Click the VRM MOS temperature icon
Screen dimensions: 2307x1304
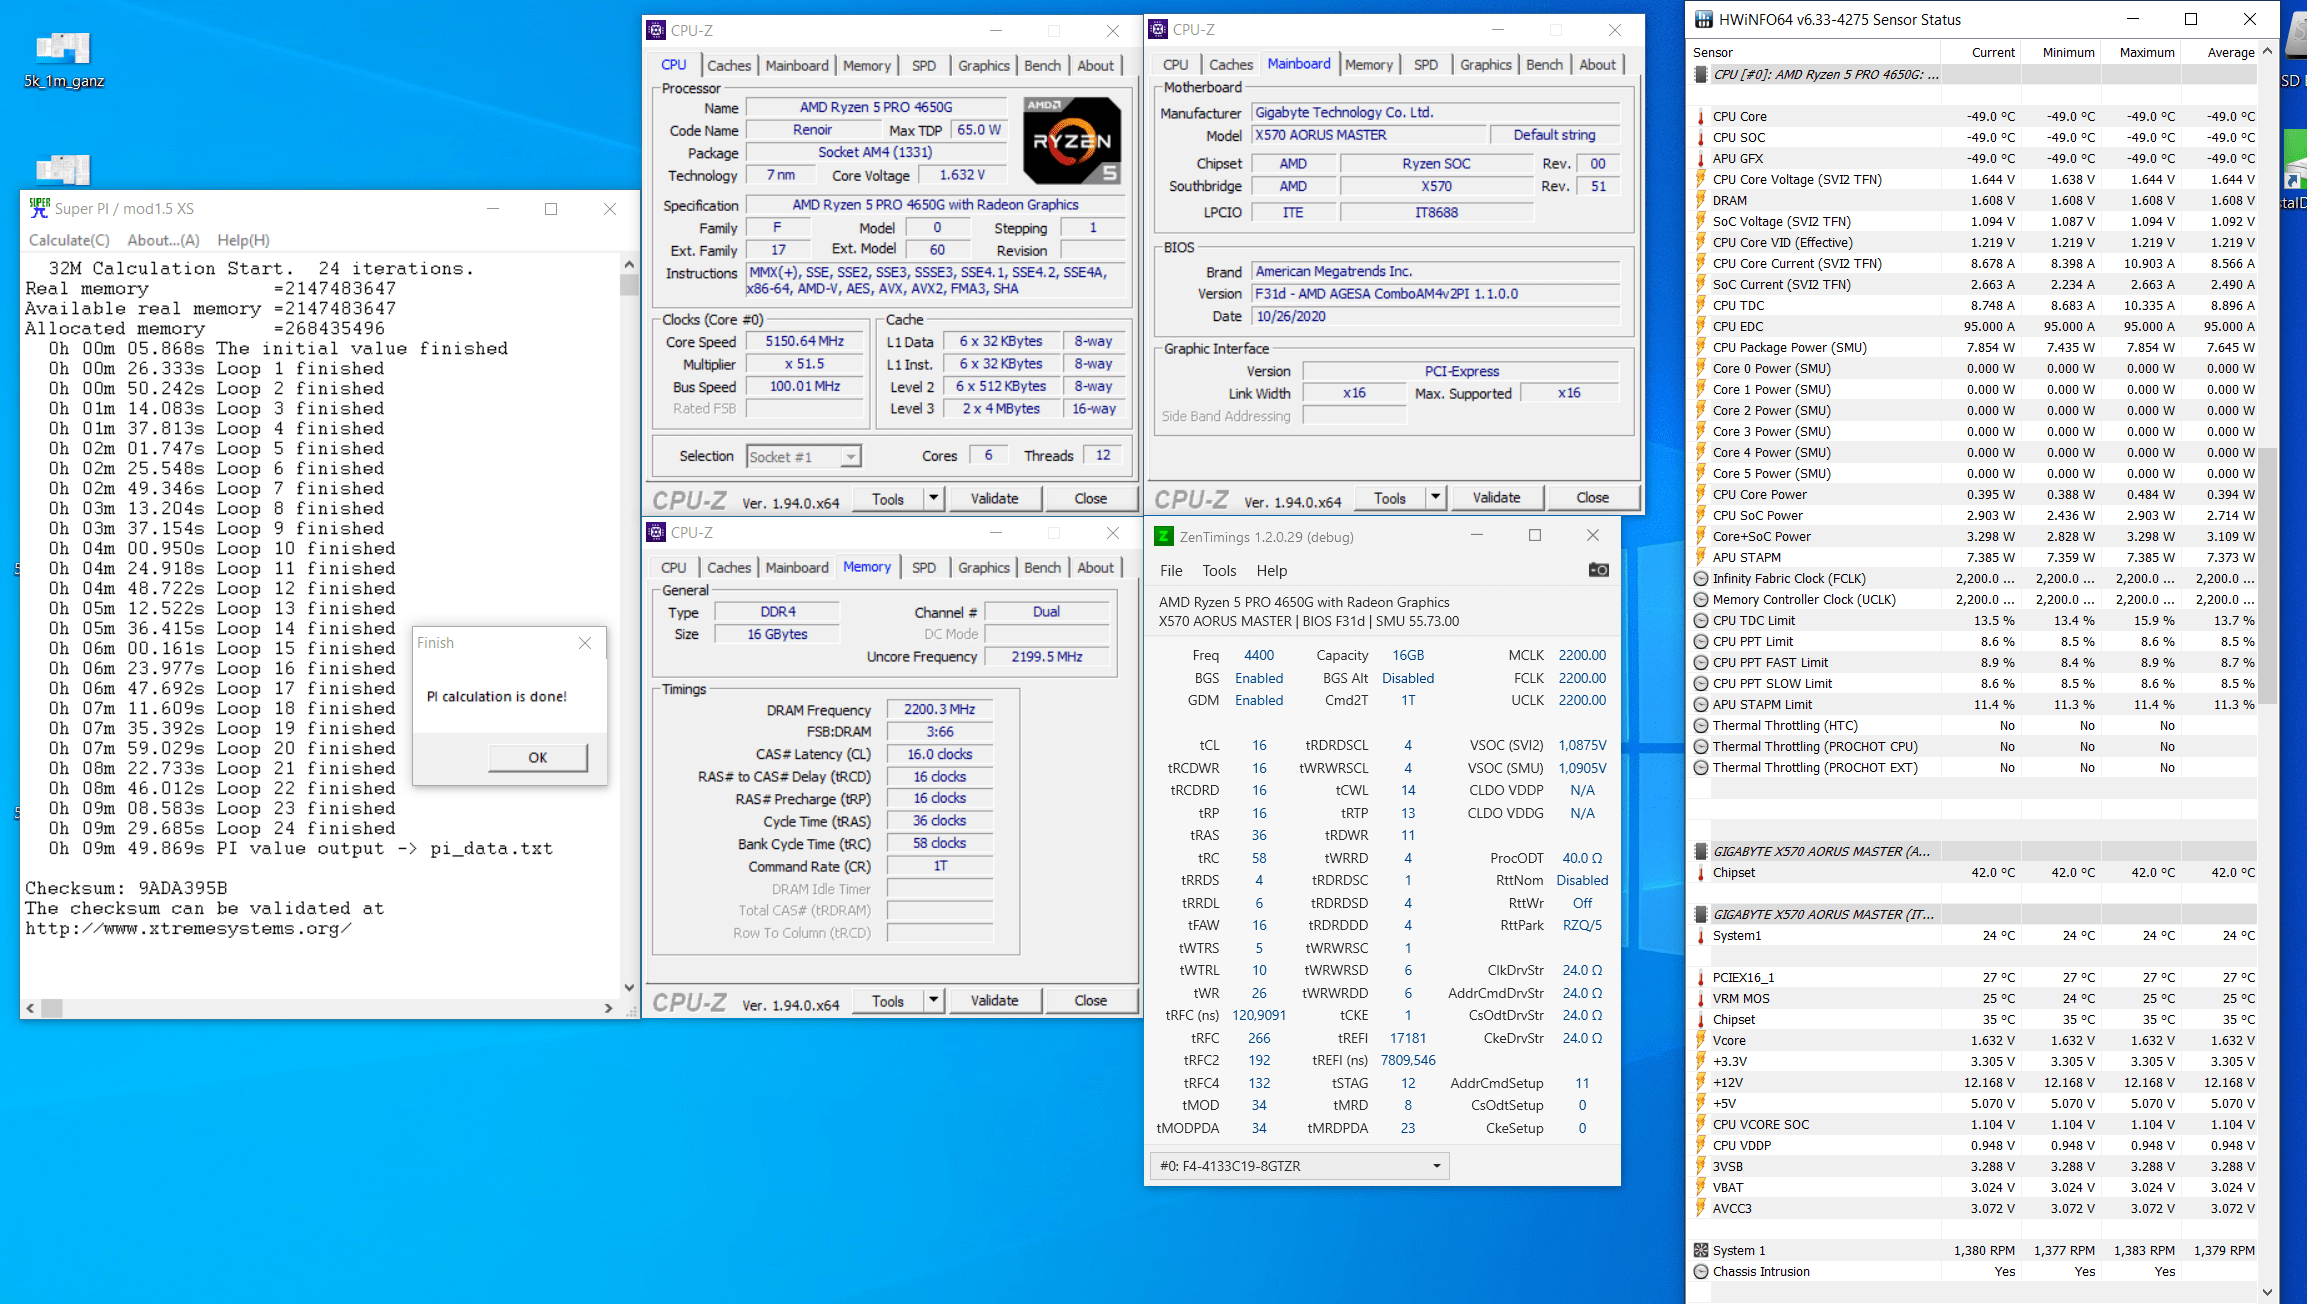click(x=1701, y=999)
